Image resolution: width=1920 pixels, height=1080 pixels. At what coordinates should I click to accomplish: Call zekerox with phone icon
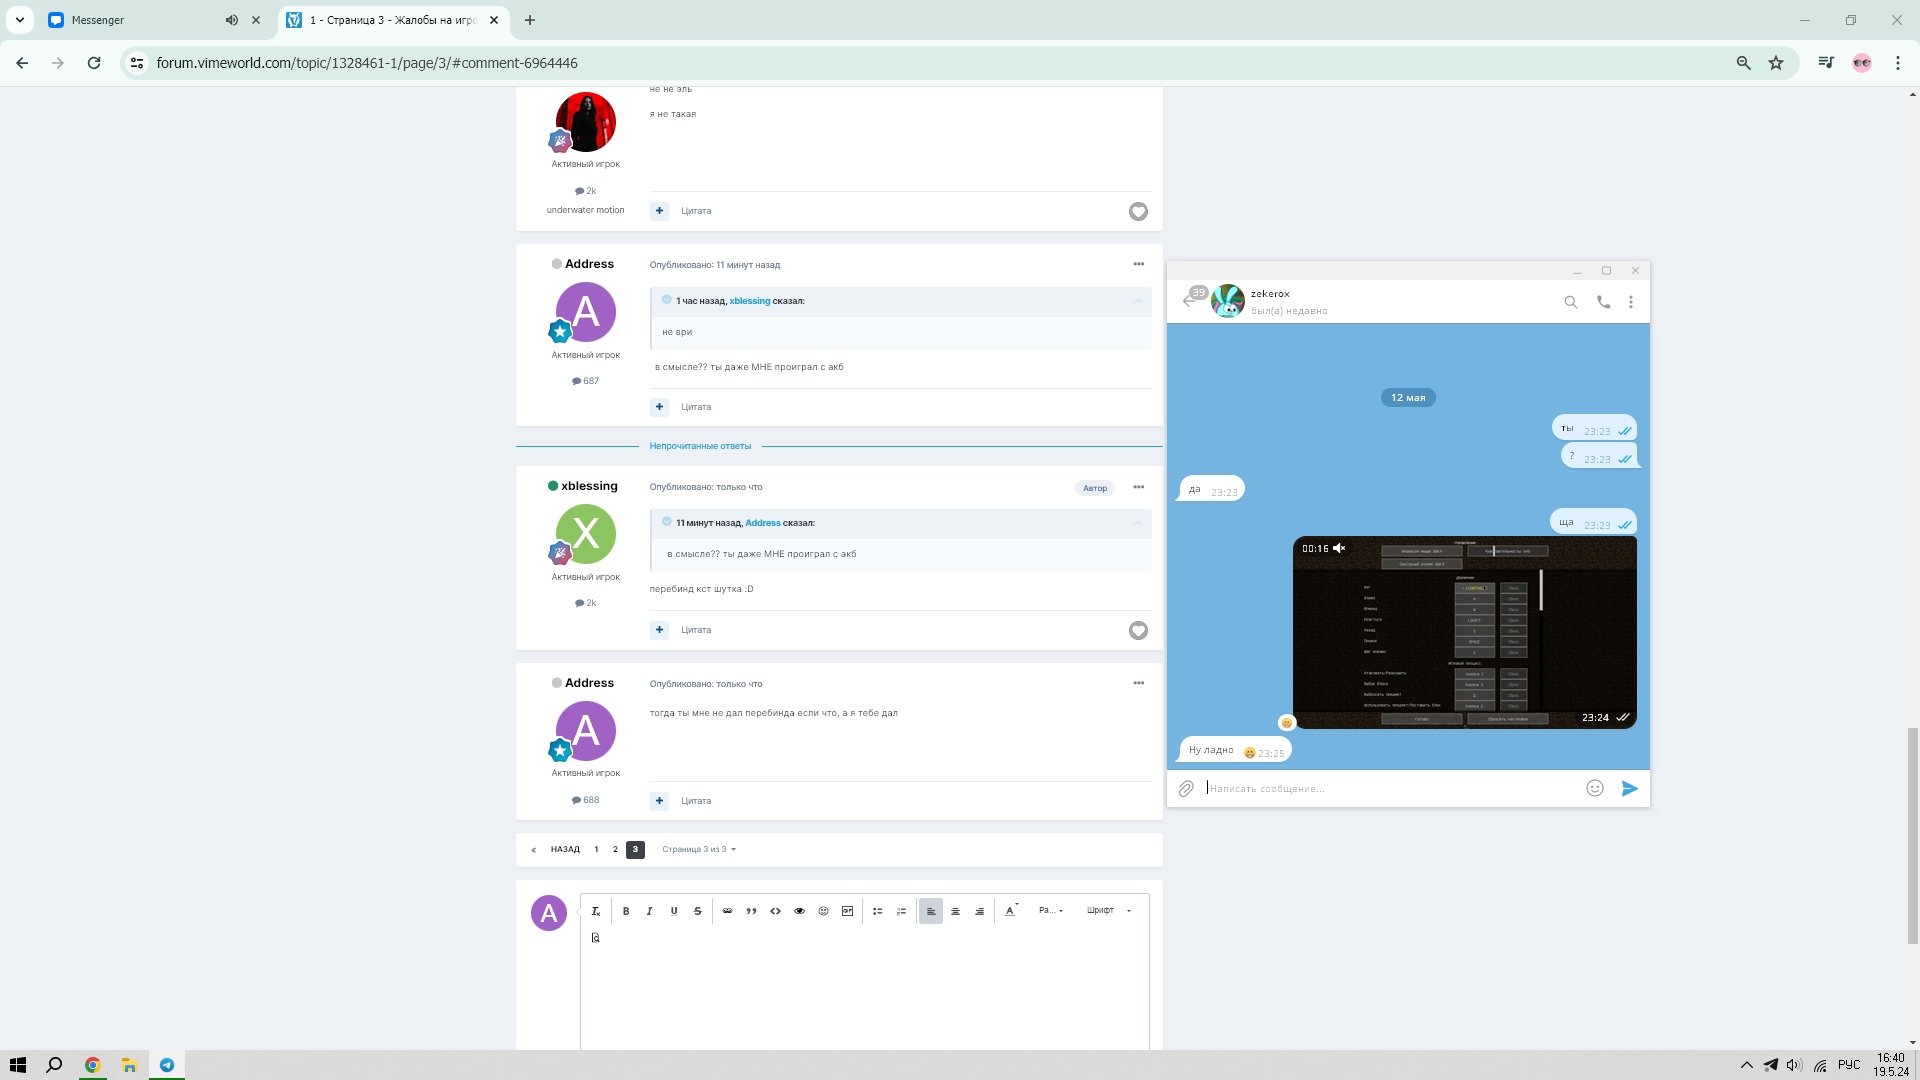coord(1603,302)
